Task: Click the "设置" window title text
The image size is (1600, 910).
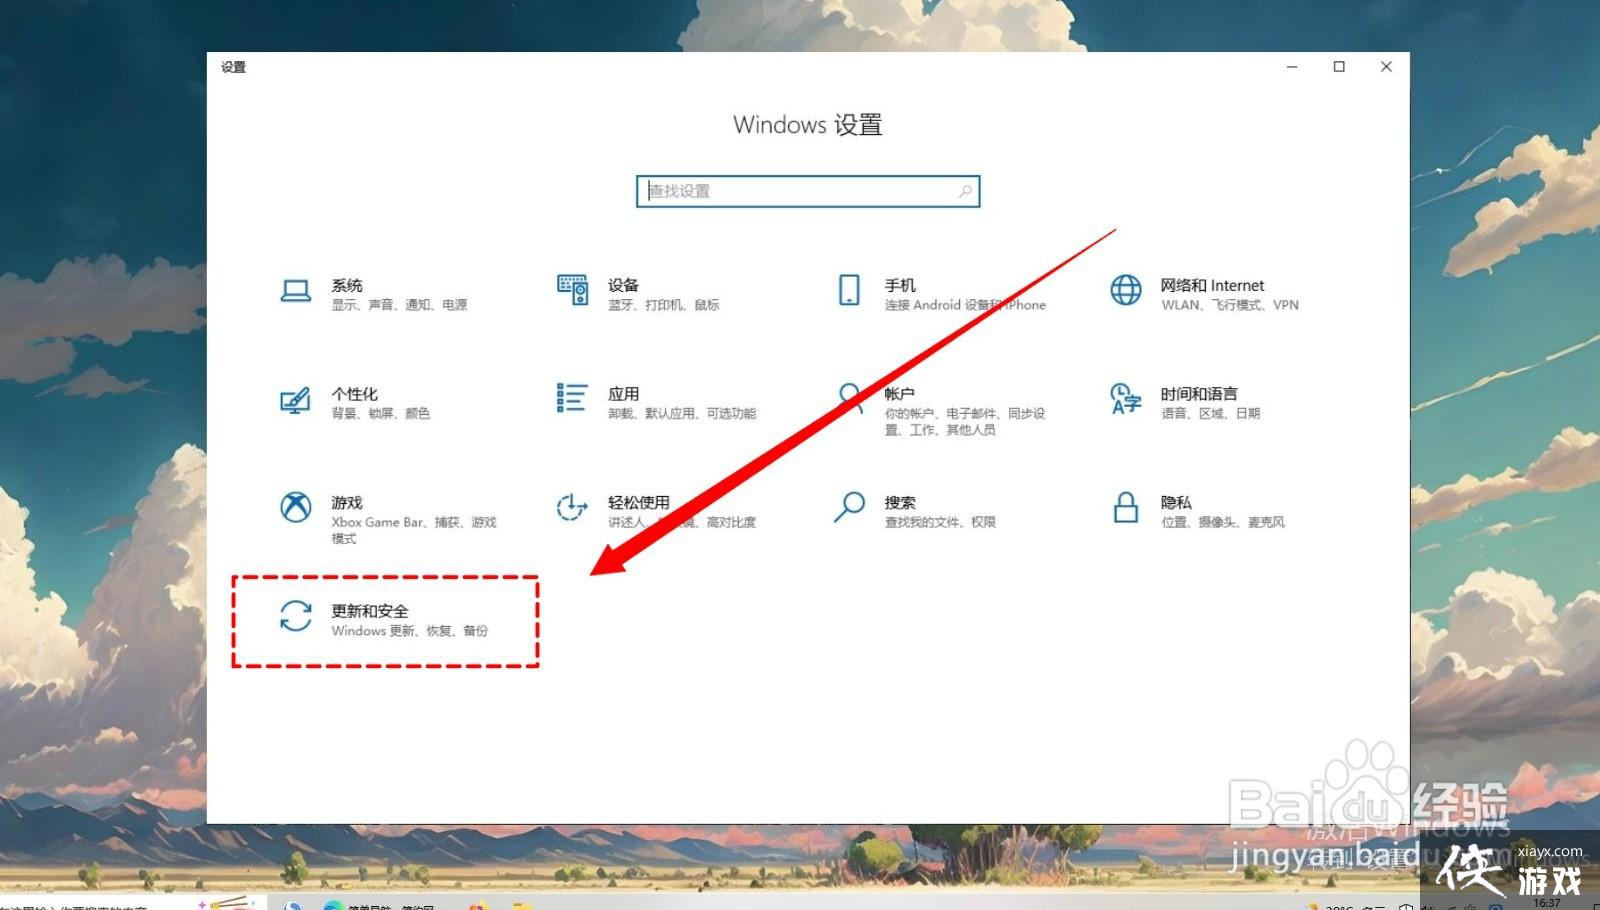Action: [233, 67]
